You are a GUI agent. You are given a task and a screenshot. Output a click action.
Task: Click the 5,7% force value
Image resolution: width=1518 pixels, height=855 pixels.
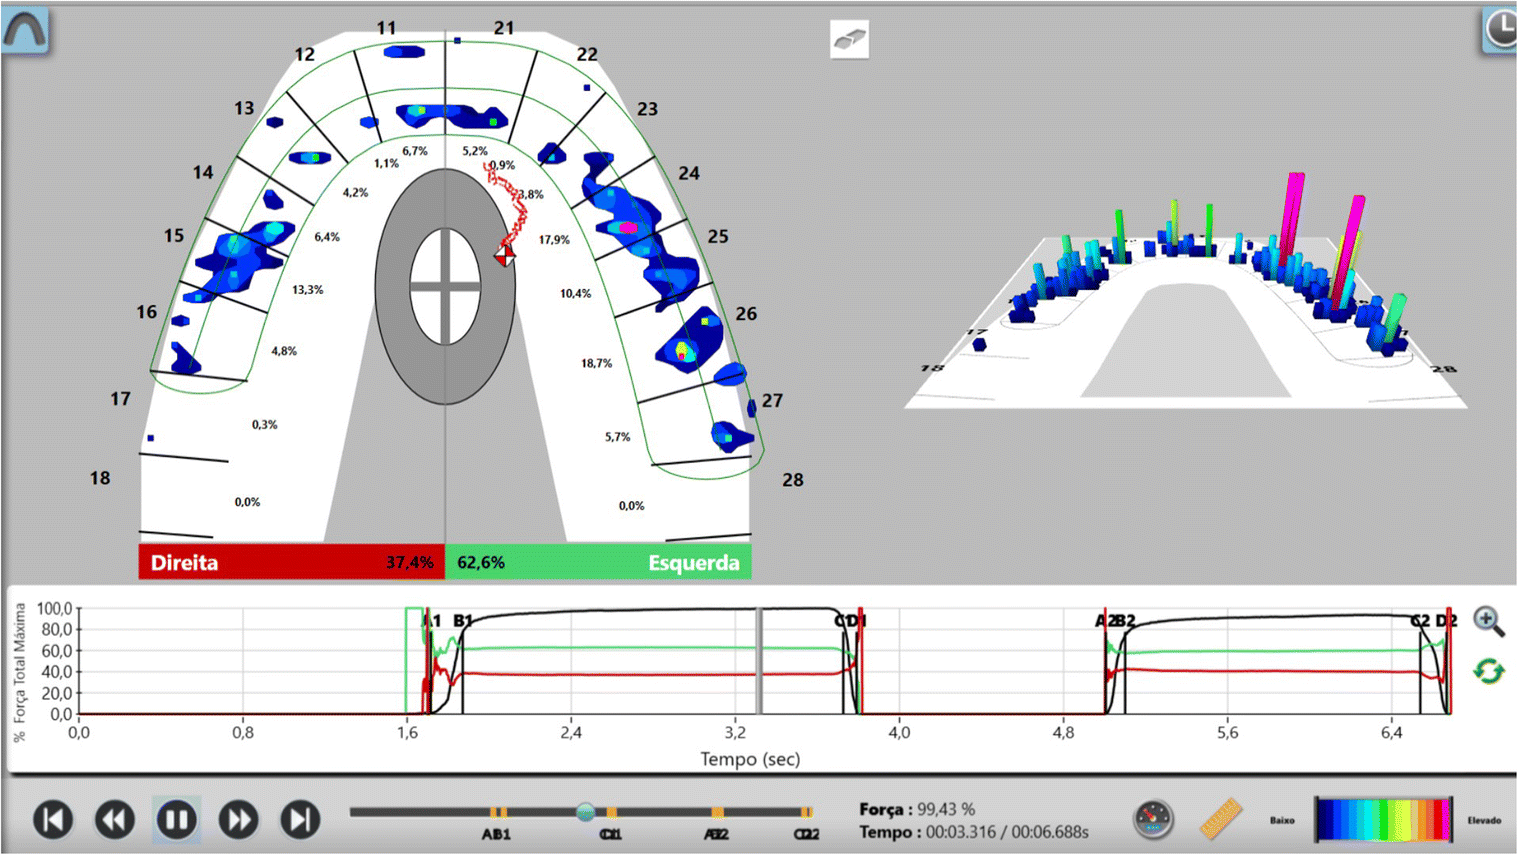click(x=618, y=437)
